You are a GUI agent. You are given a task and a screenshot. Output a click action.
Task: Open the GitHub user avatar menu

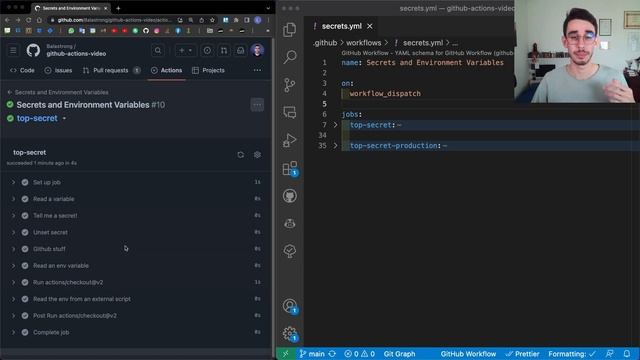coord(257,51)
